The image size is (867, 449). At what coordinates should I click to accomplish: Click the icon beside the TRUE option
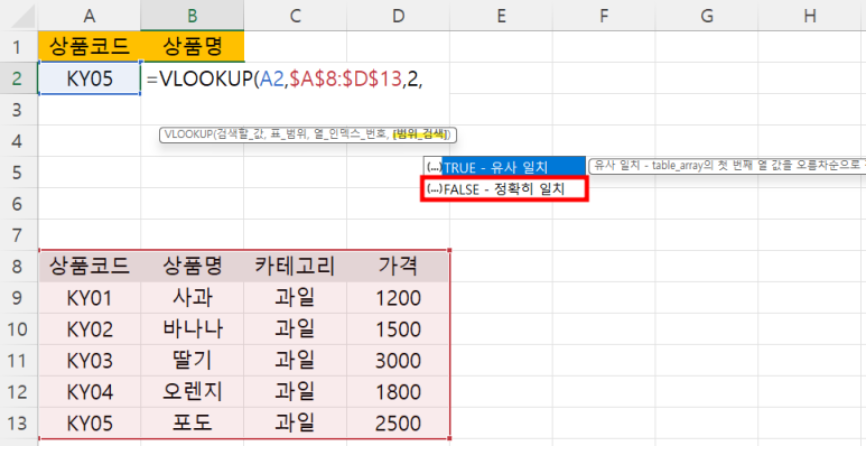[433, 166]
